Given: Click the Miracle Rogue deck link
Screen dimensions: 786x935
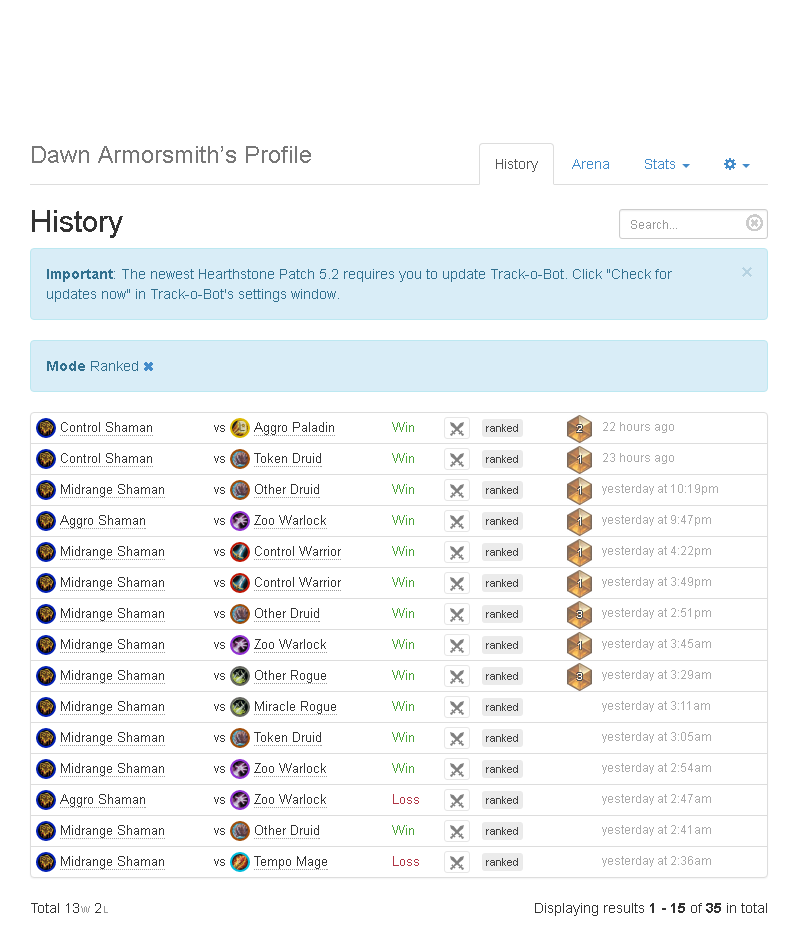Looking at the screenshot, I should click(295, 707).
